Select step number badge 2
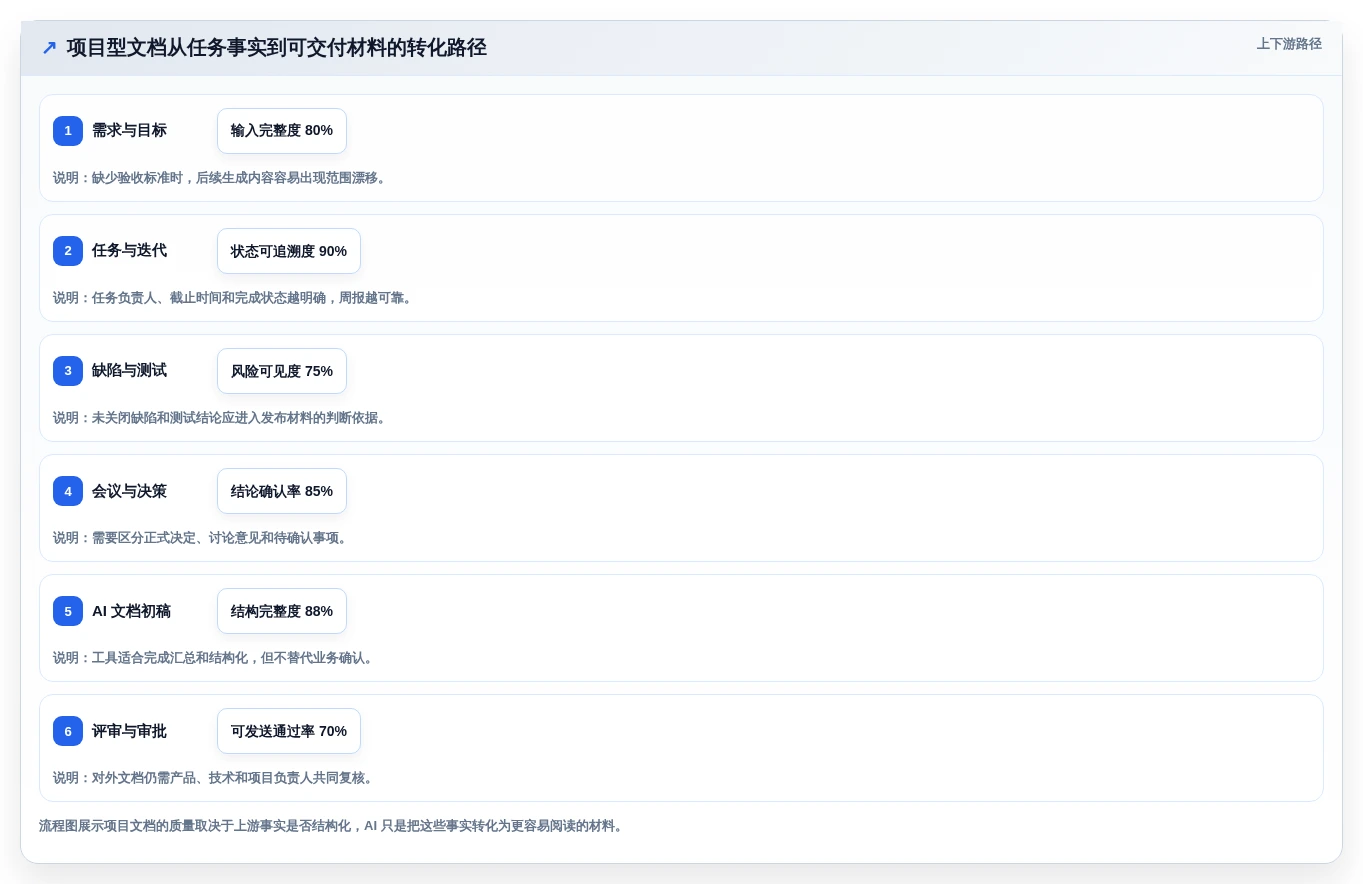1363x884 pixels. [68, 251]
